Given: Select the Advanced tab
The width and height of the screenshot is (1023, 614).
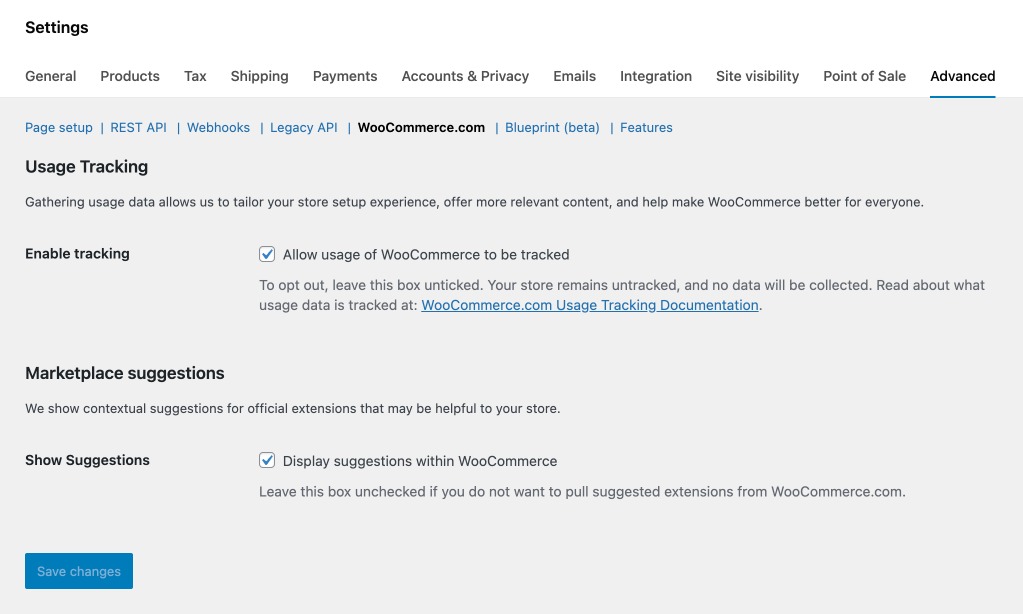Looking at the screenshot, I should click(961, 76).
